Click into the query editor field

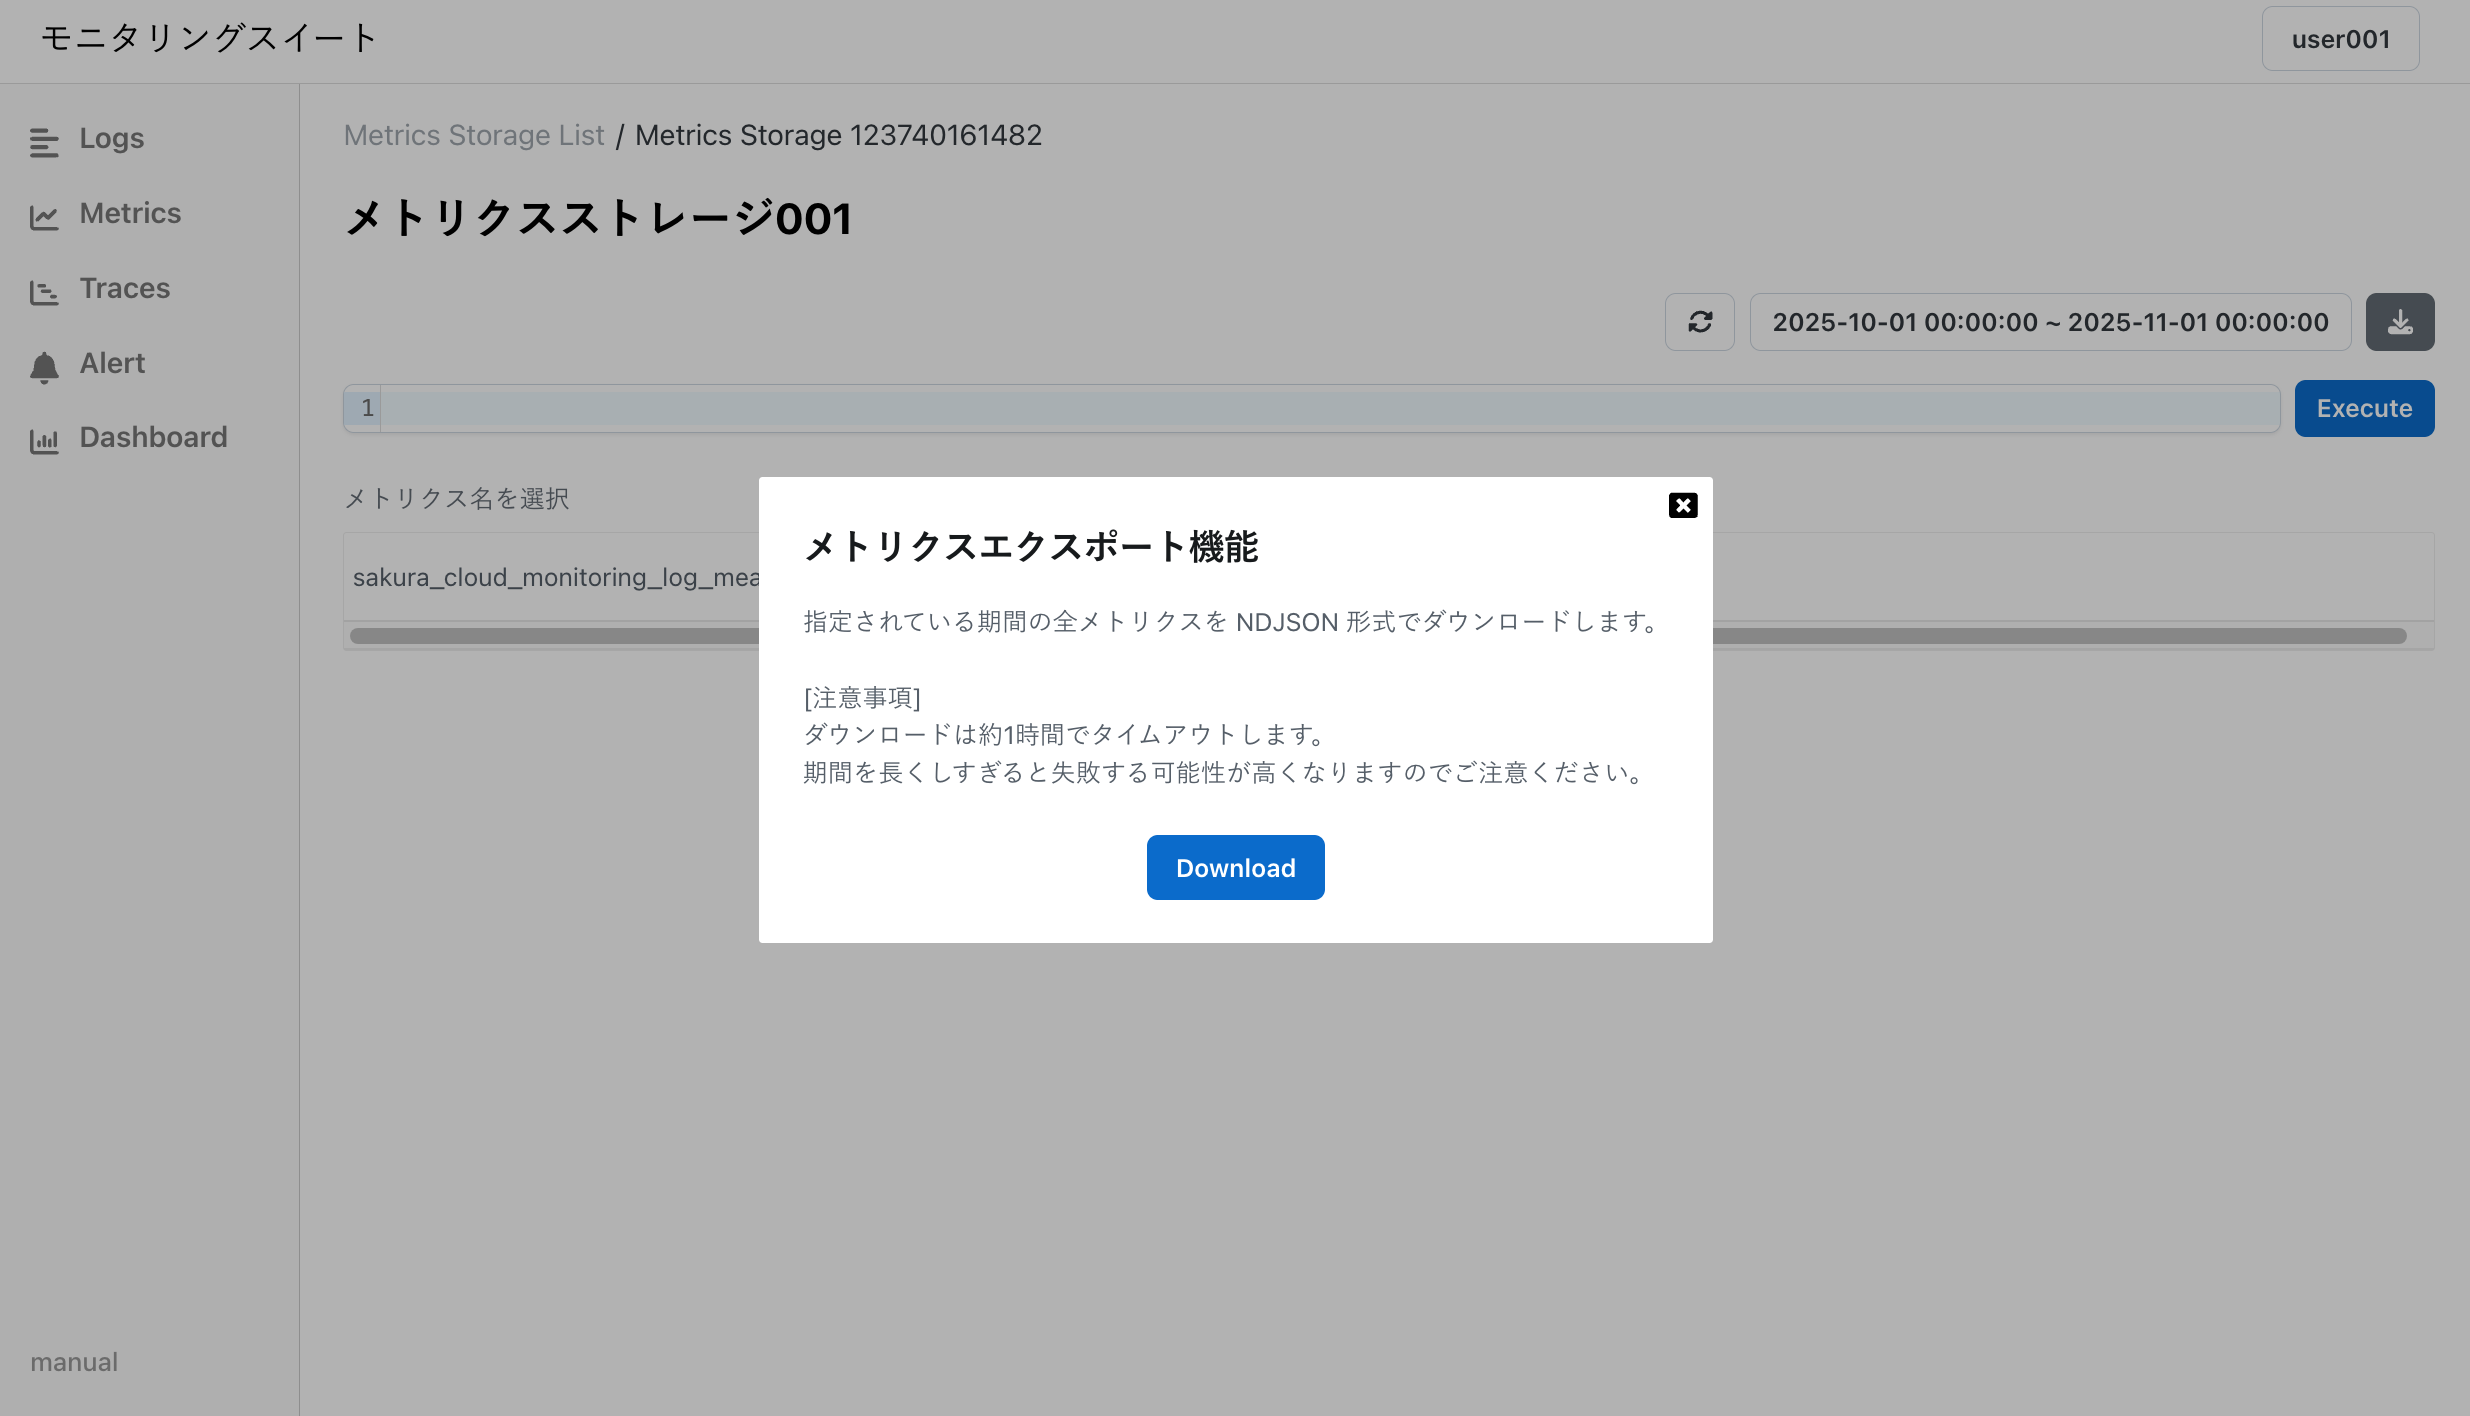click(x=1328, y=408)
